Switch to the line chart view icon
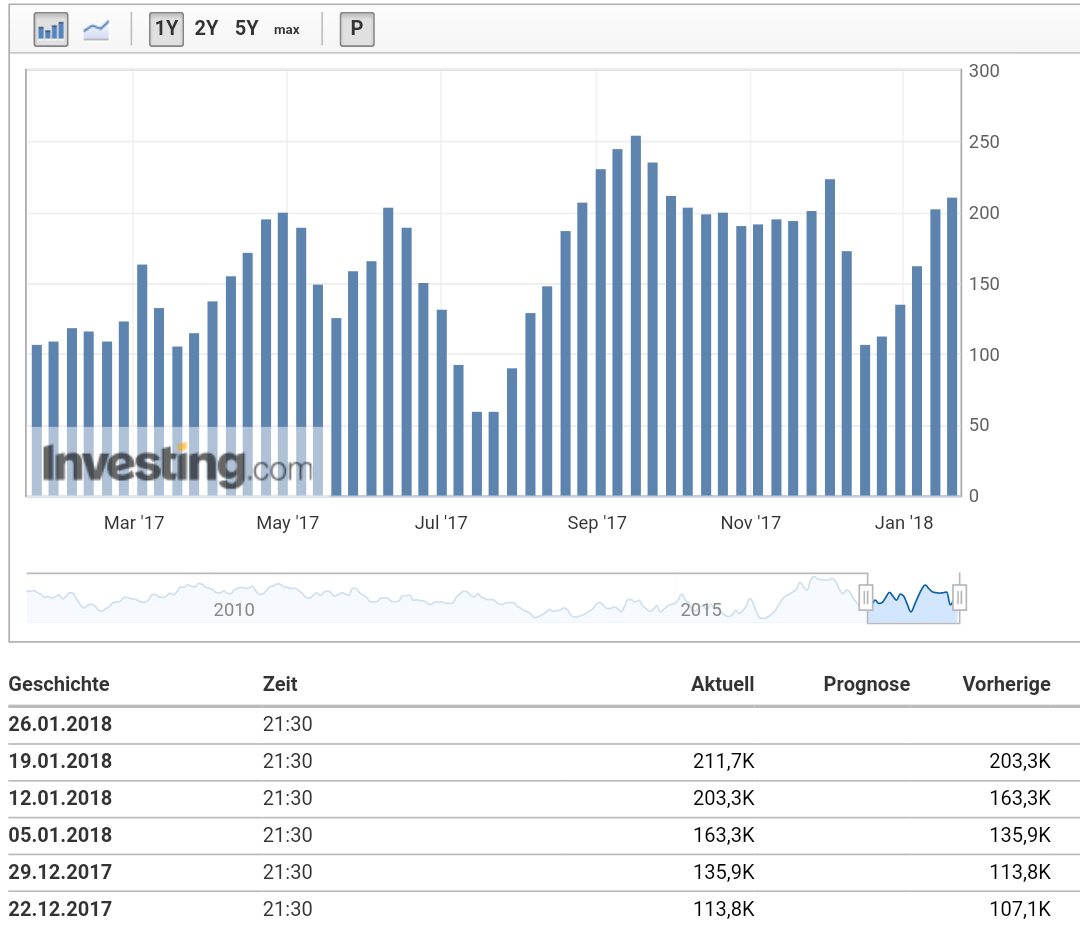 (x=96, y=30)
